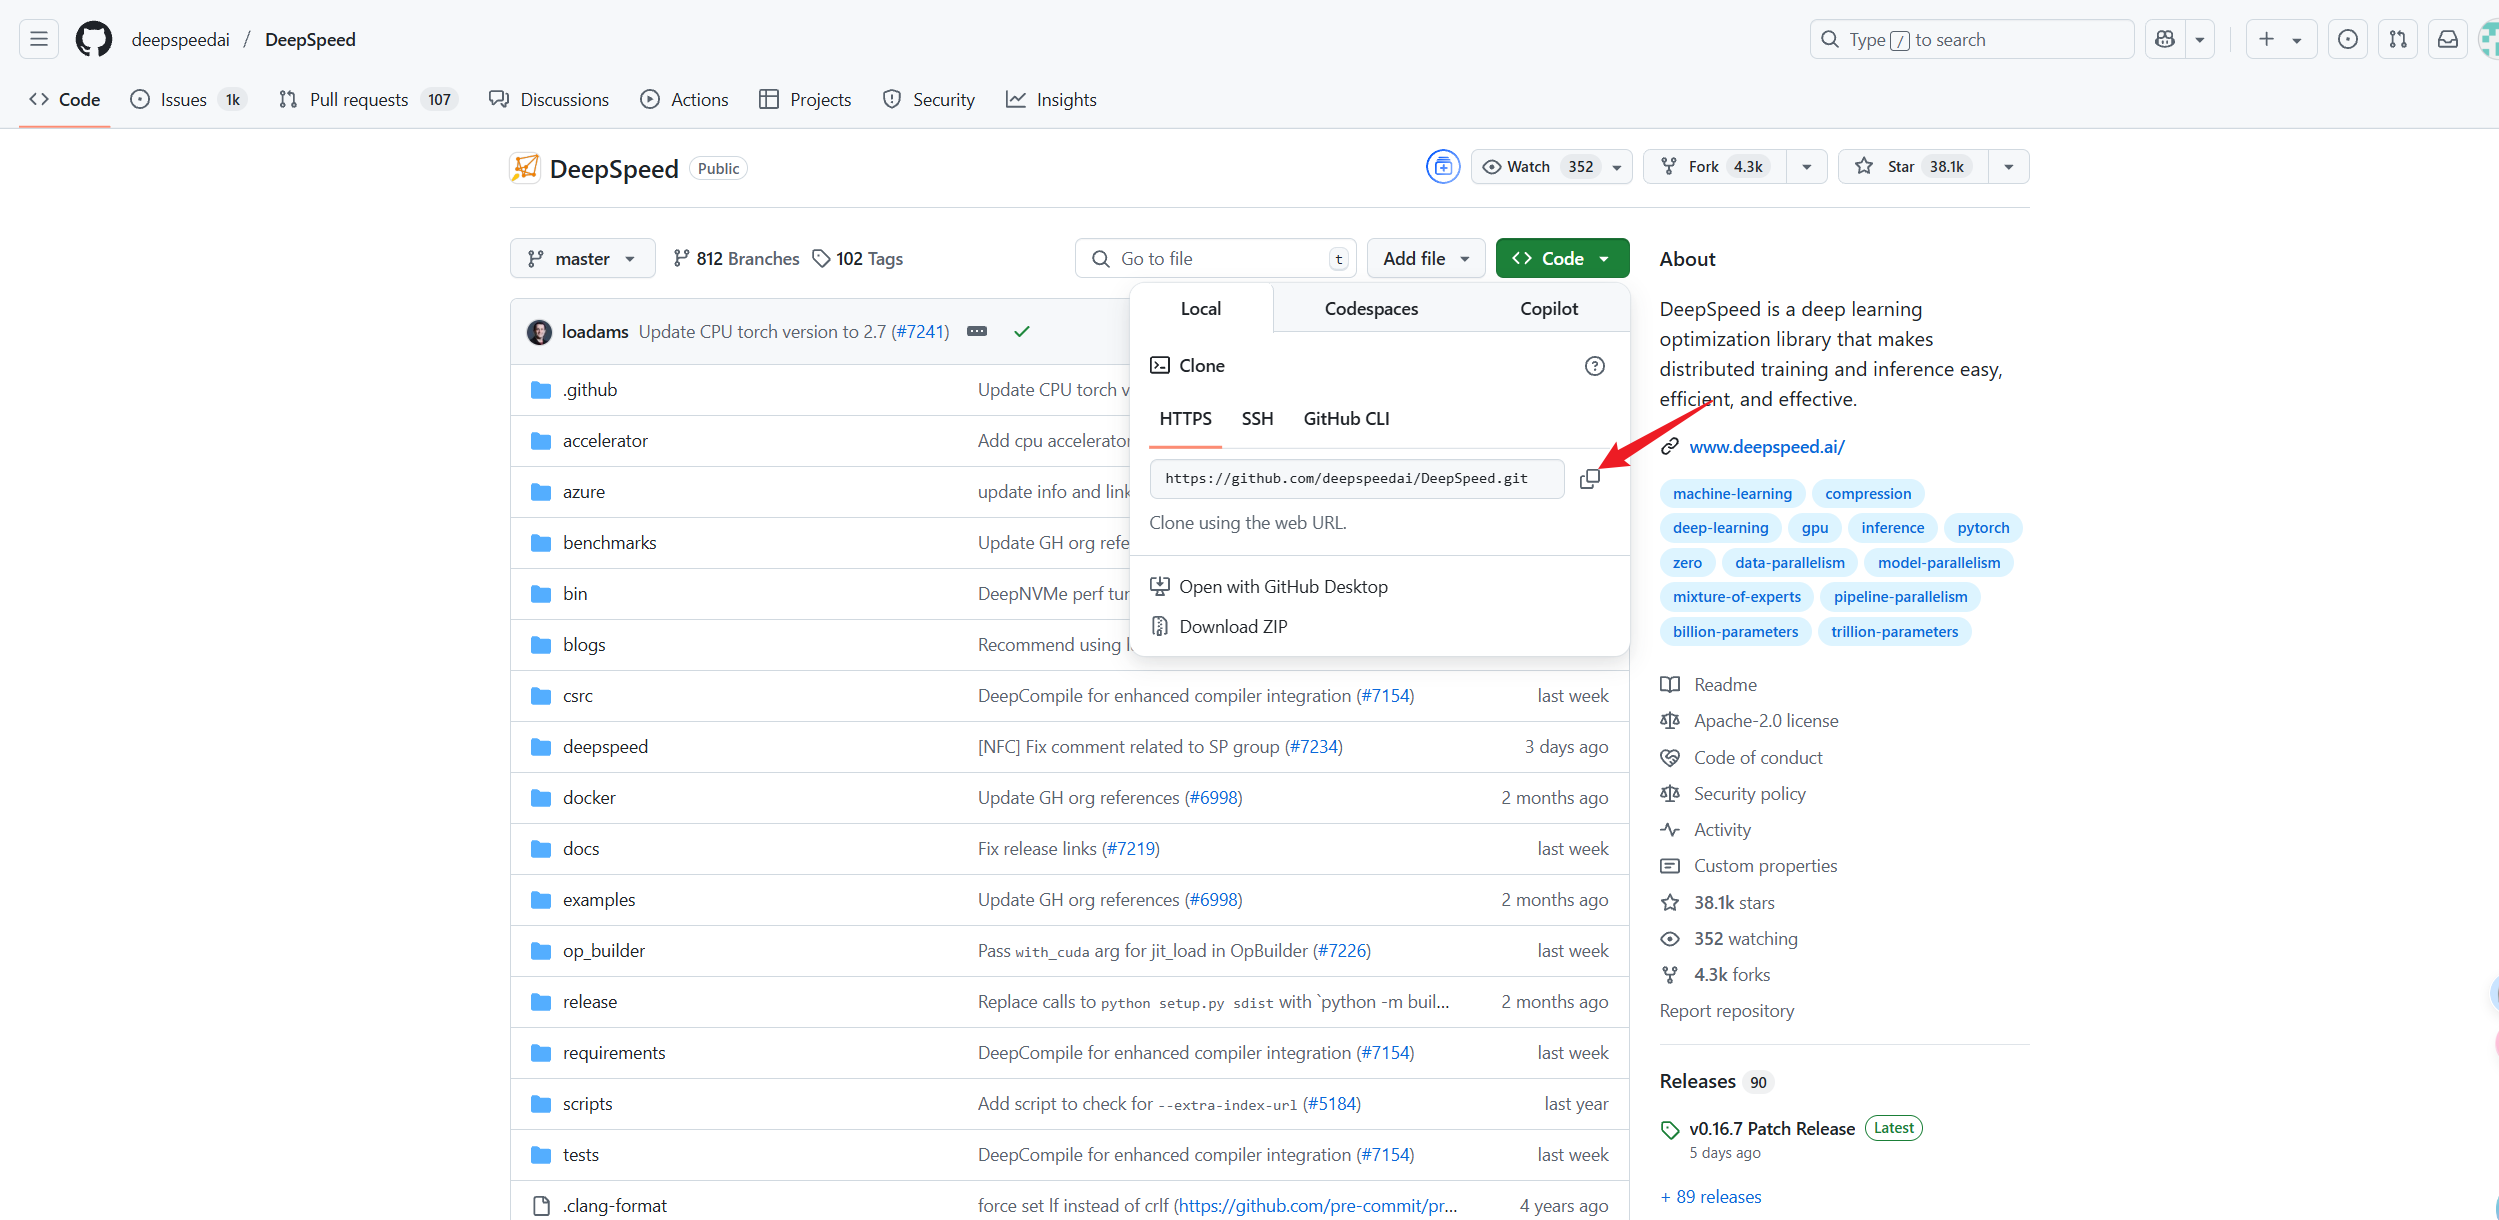Open the Copilot icon in the header
Screen dimensions: 2499x1220
coord(2165,39)
